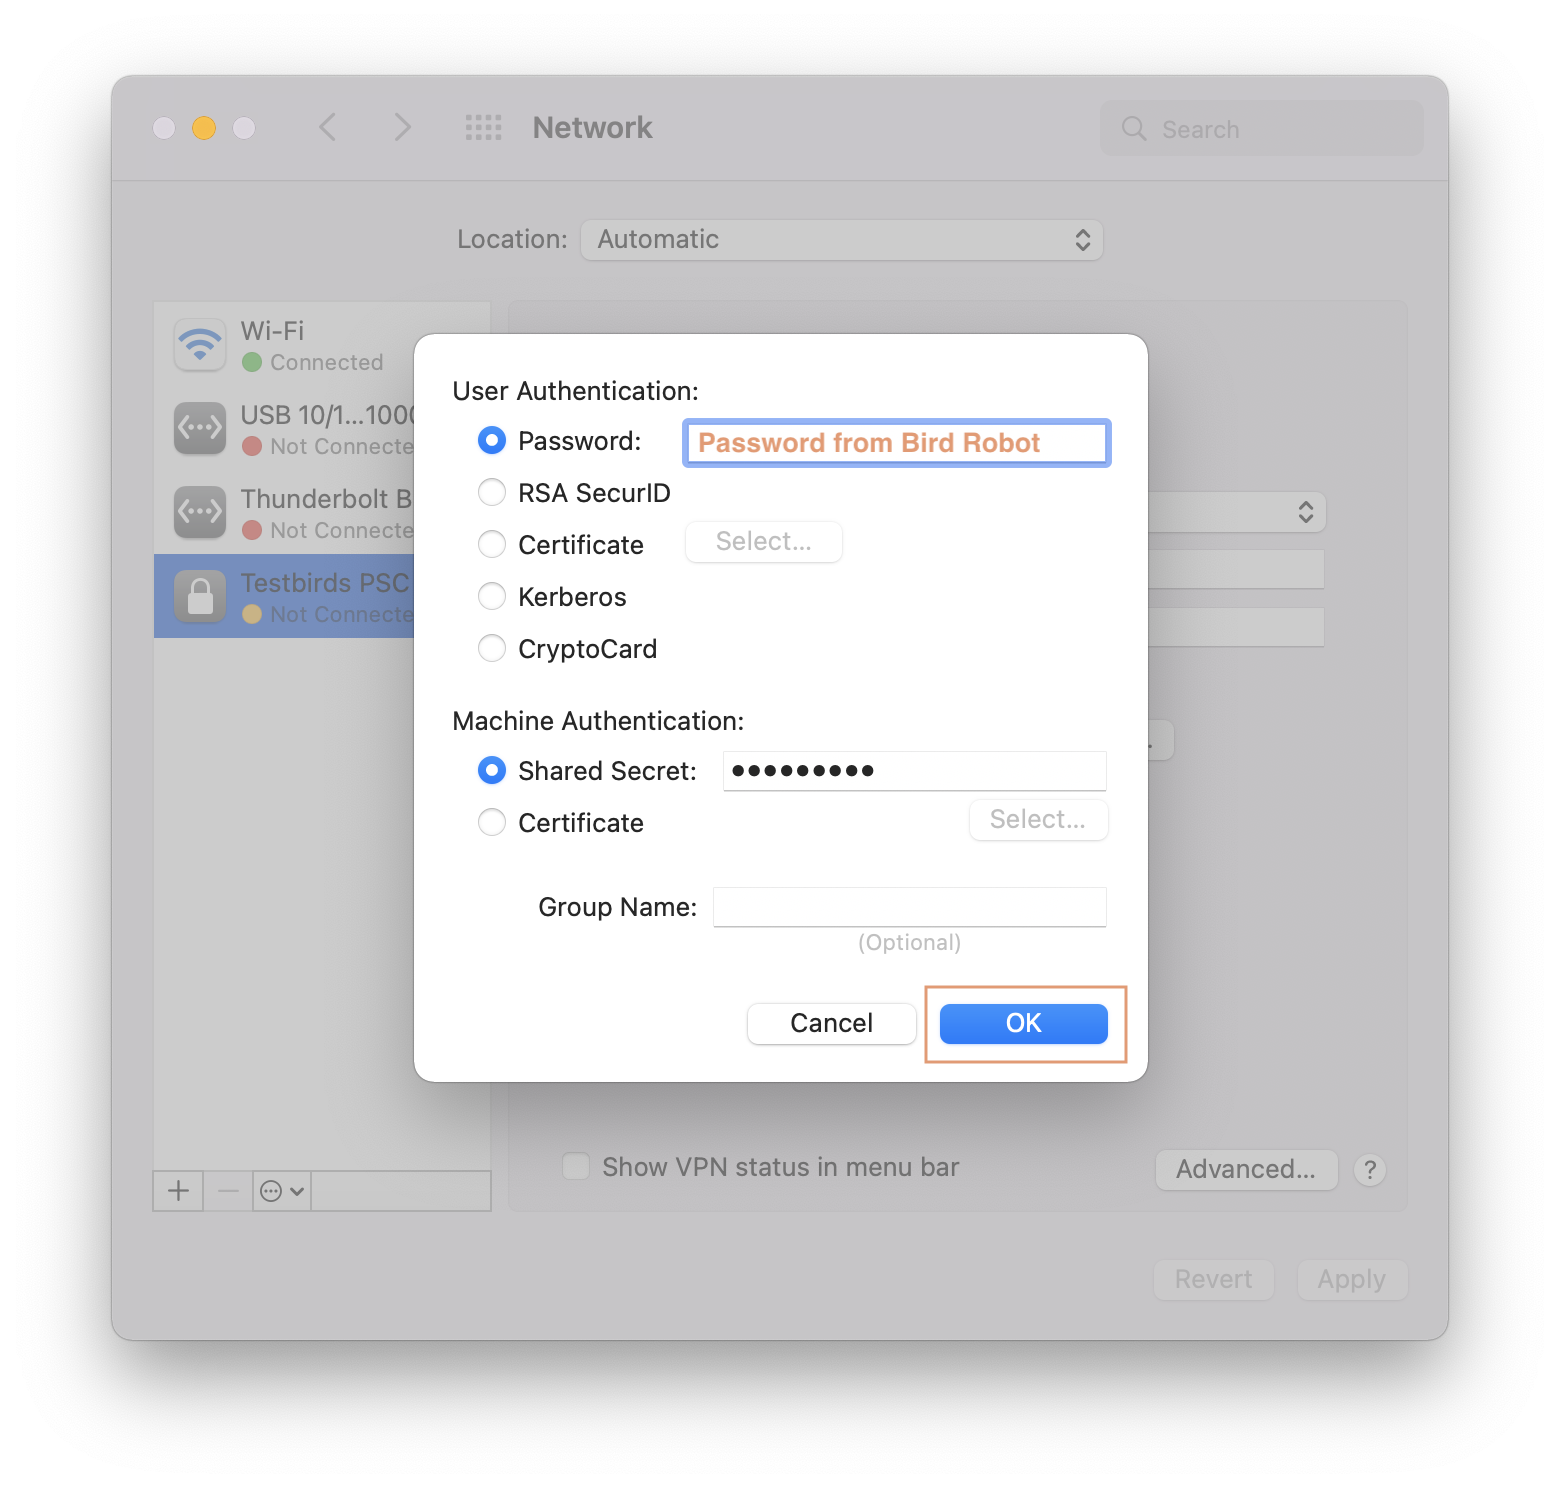Remove selected interface with minus
Viewport: 1560px width, 1488px height.
[228, 1190]
